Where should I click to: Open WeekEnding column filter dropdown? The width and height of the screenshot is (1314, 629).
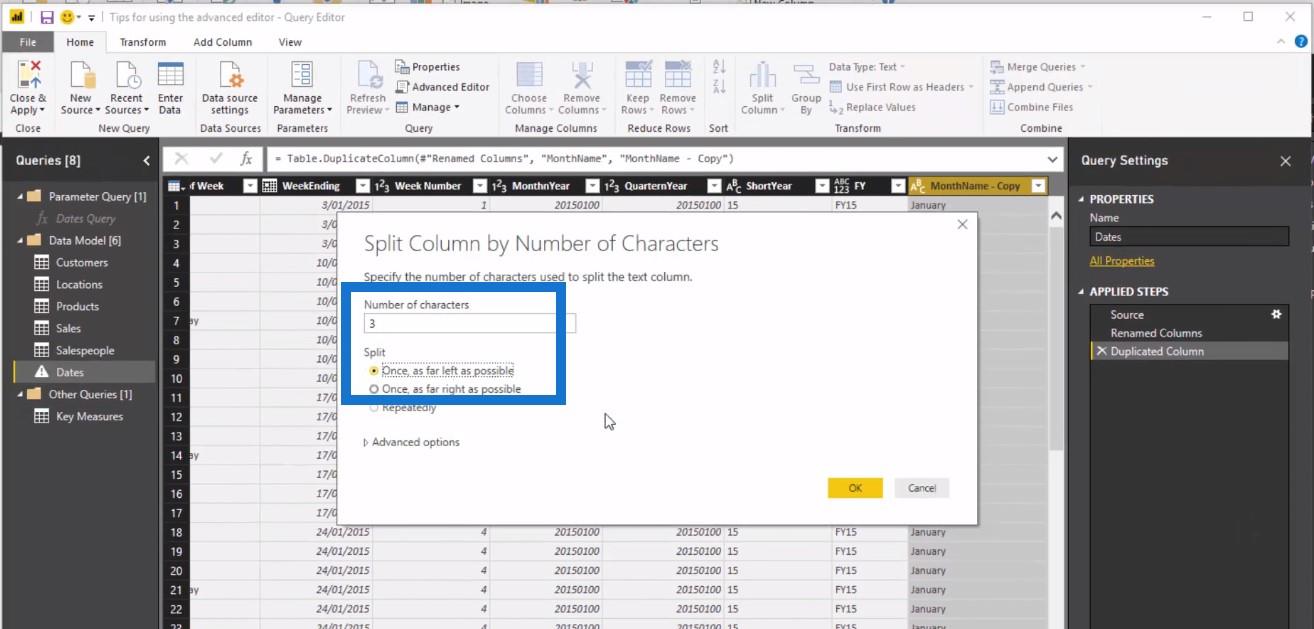click(x=361, y=186)
